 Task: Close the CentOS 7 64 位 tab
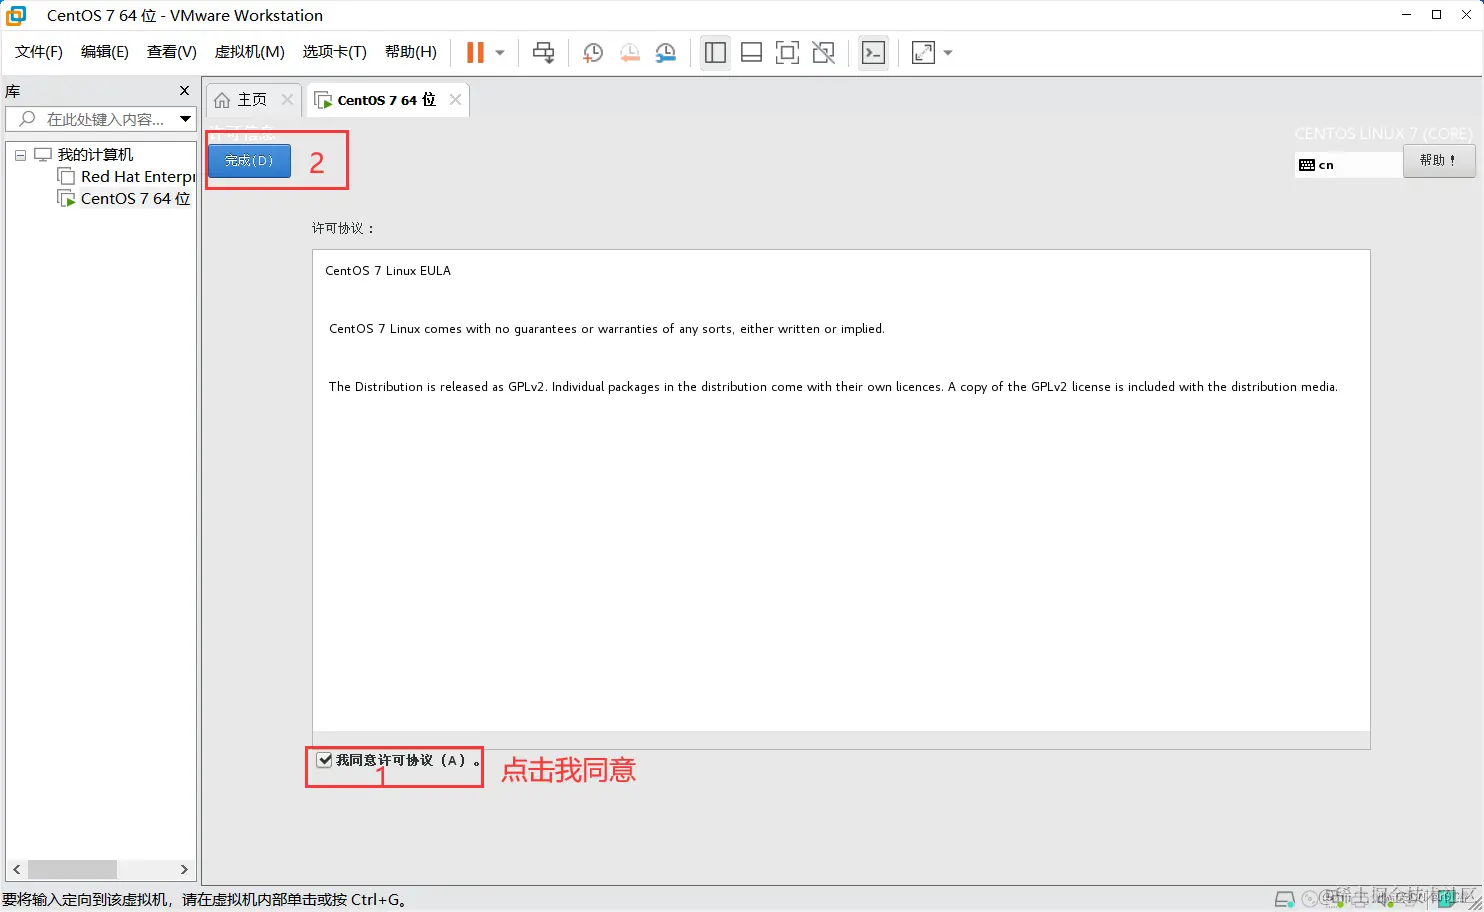tap(455, 100)
